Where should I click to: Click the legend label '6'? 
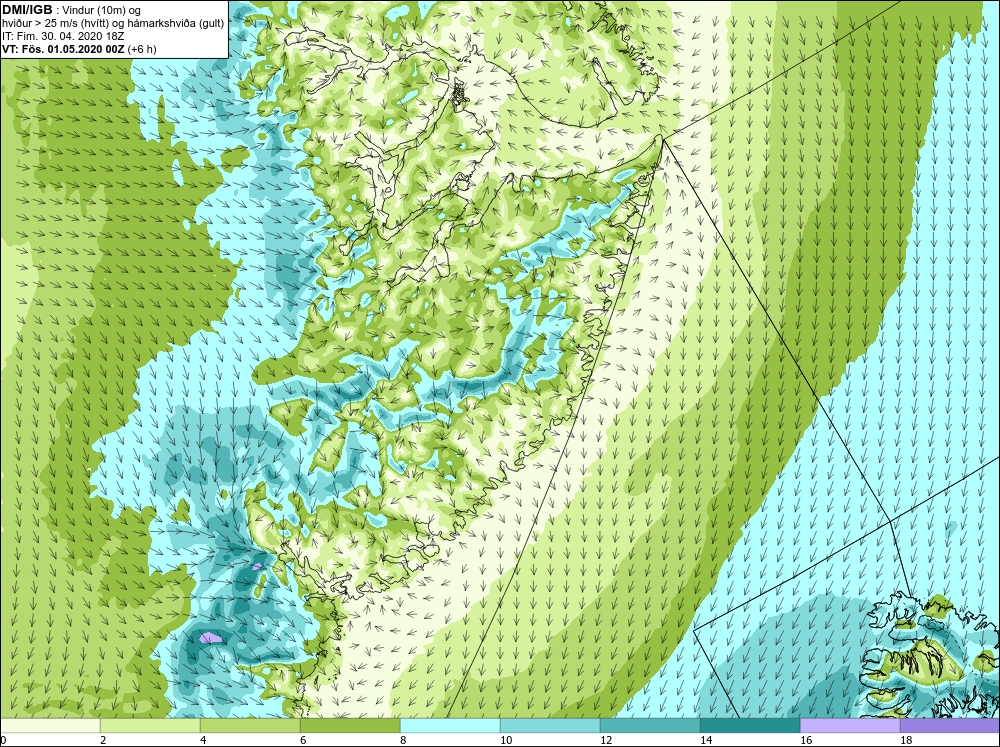[x=304, y=740]
